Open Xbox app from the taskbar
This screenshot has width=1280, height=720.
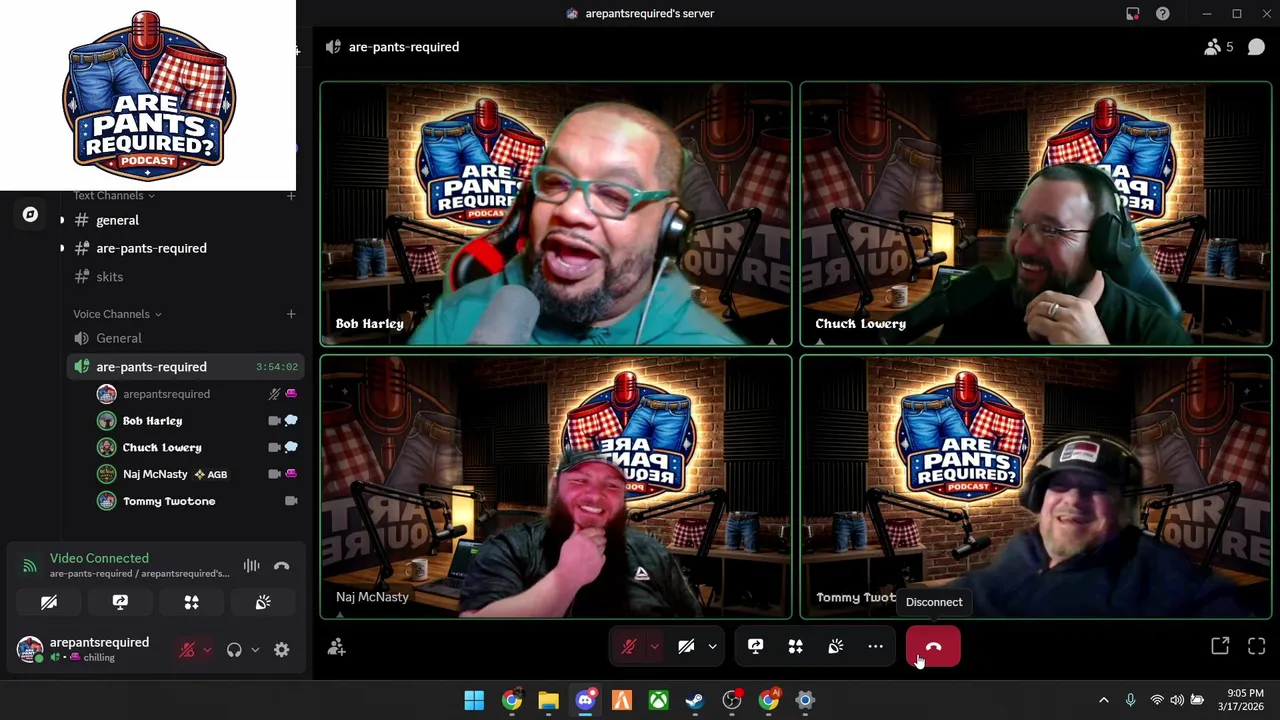point(658,700)
